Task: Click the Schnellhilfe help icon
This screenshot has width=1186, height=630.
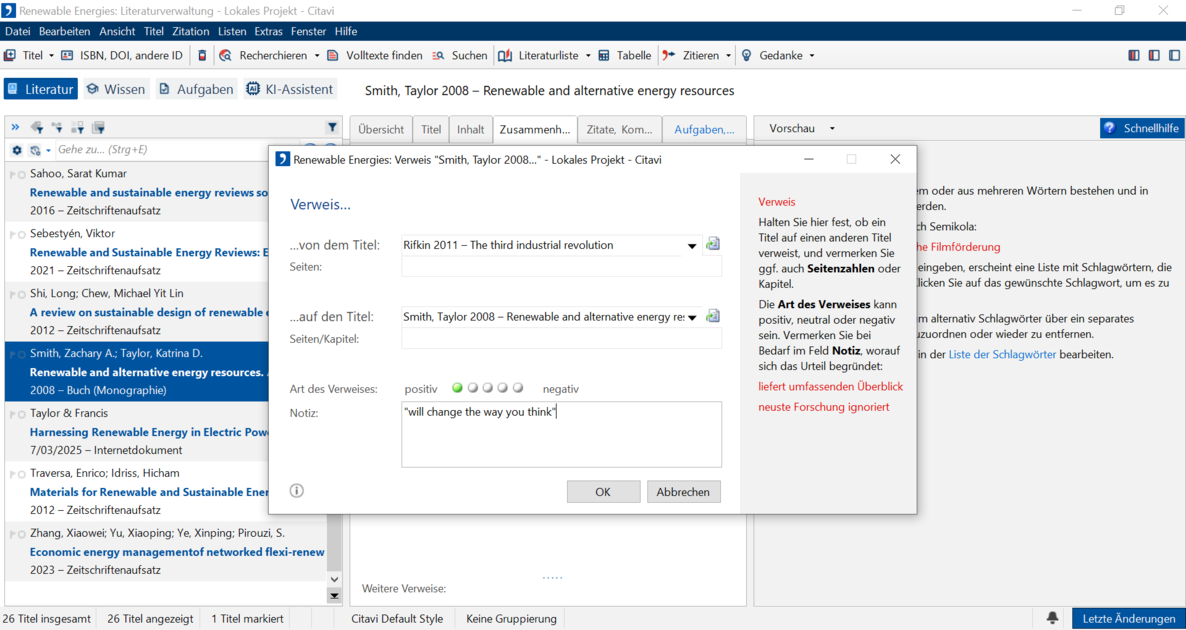Action: (1110, 128)
